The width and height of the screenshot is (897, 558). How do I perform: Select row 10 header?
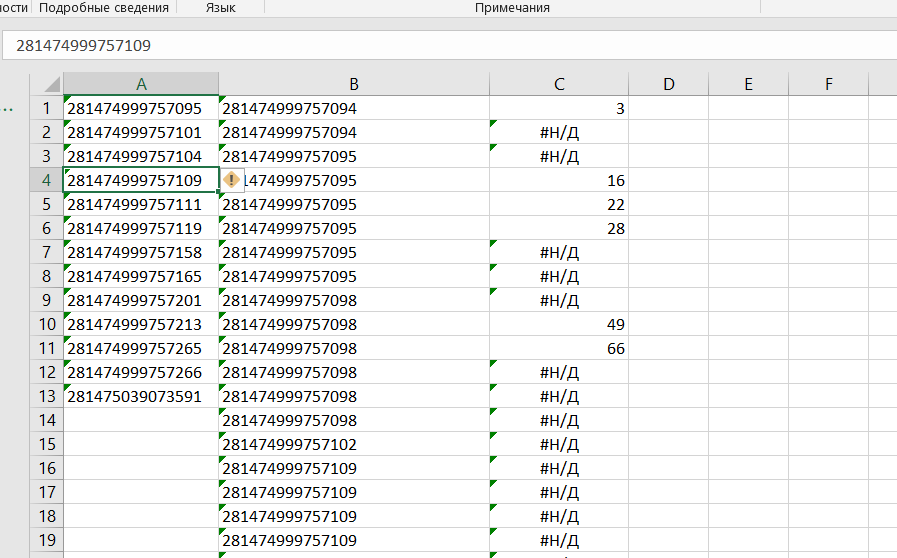pos(46,324)
